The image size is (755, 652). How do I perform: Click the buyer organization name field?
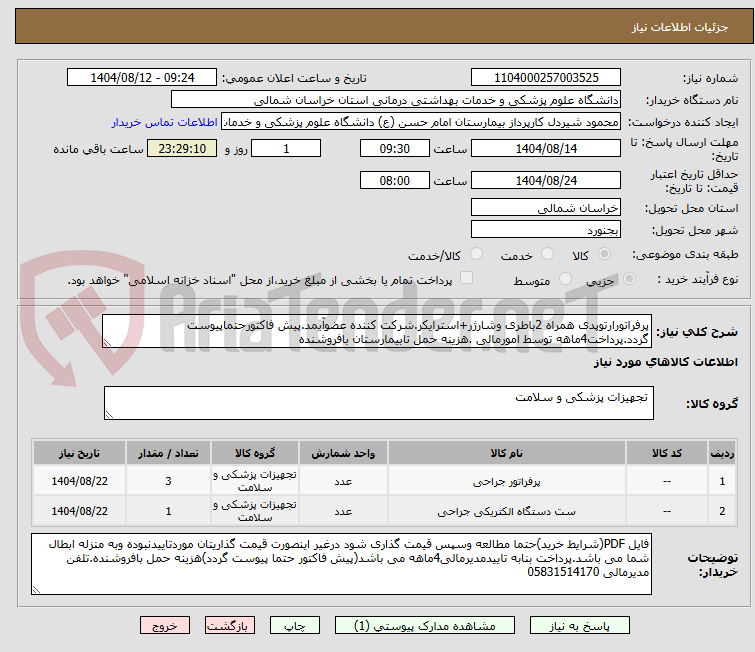coord(396,100)
